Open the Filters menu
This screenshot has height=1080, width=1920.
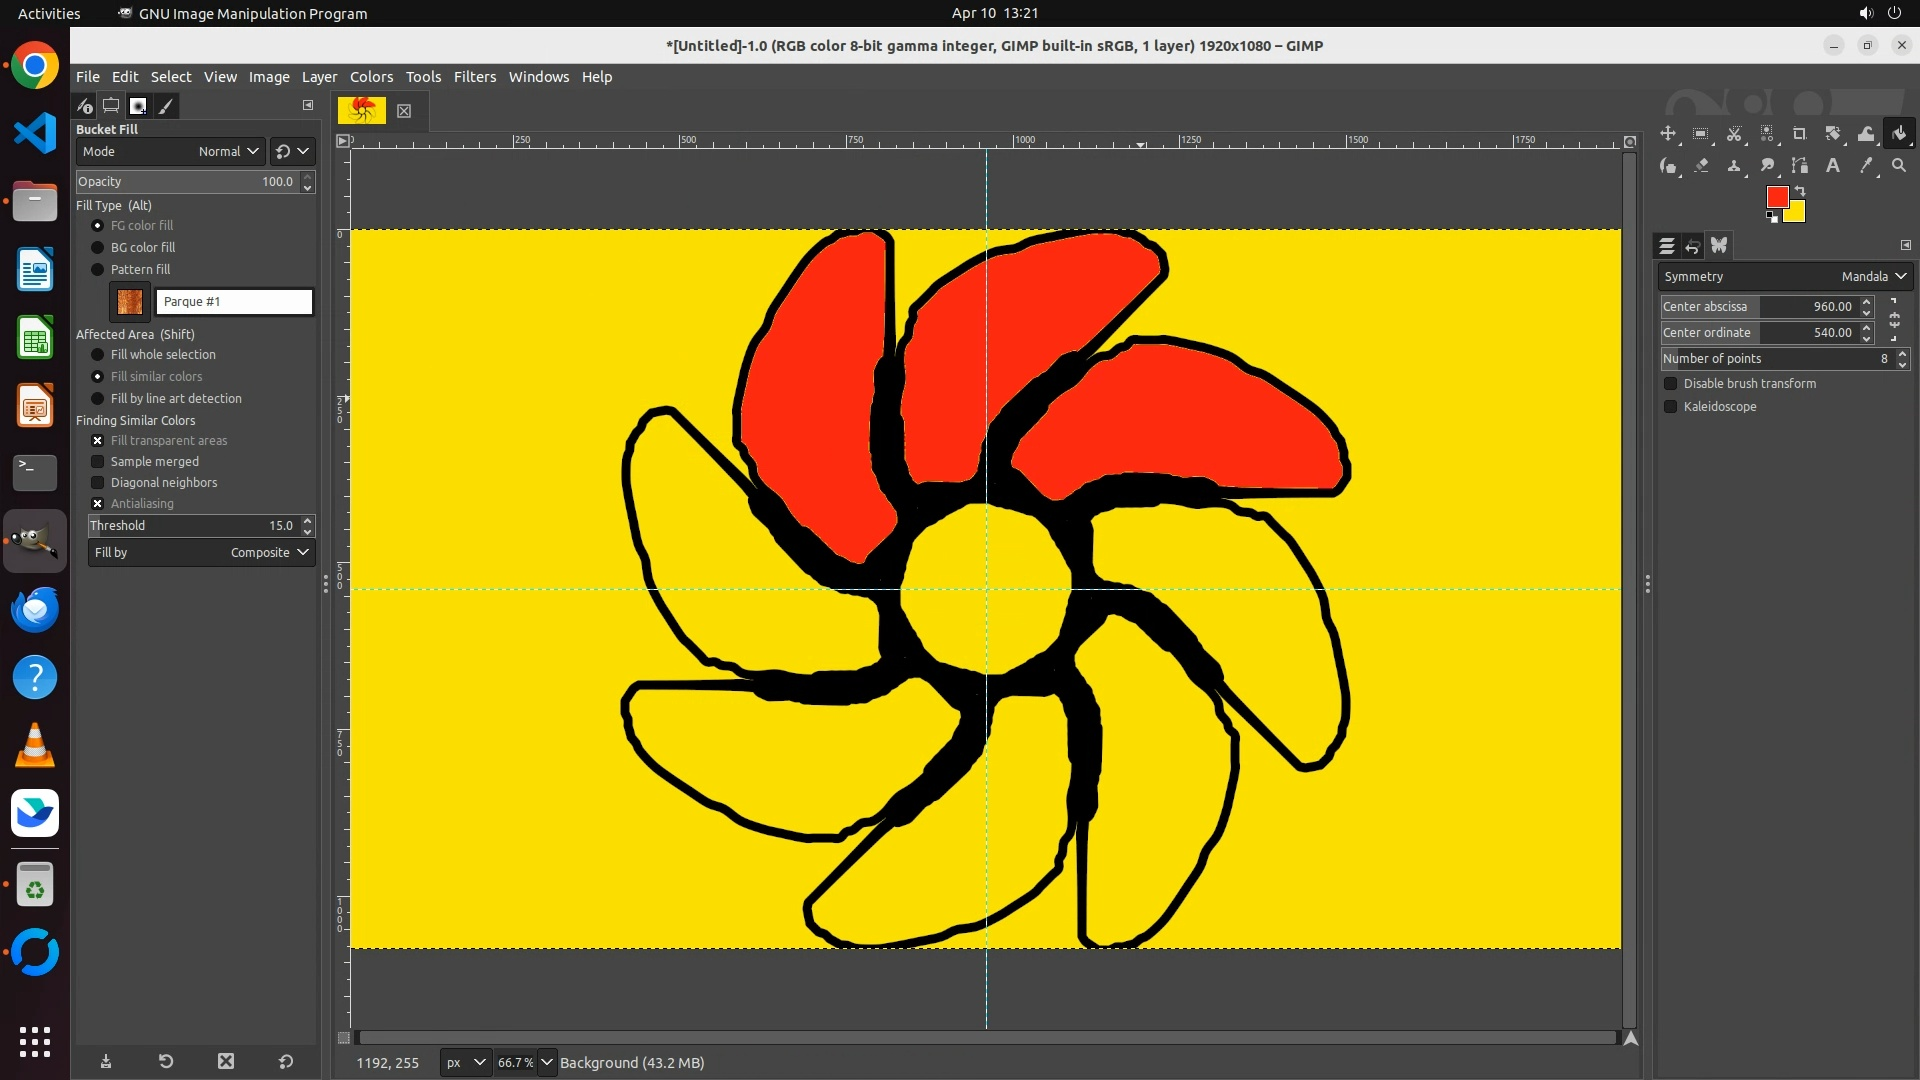click(474, 77)
